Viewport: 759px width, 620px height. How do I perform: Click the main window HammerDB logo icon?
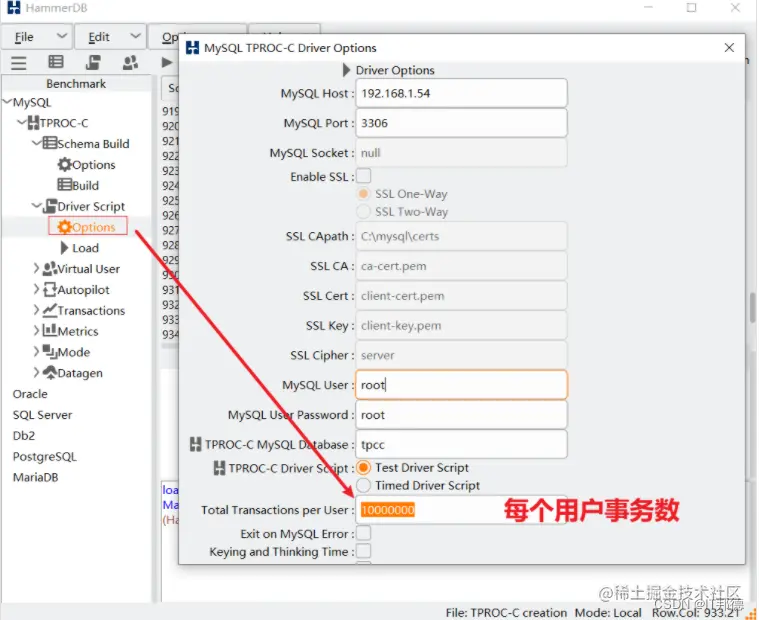(x=14, y=7)
